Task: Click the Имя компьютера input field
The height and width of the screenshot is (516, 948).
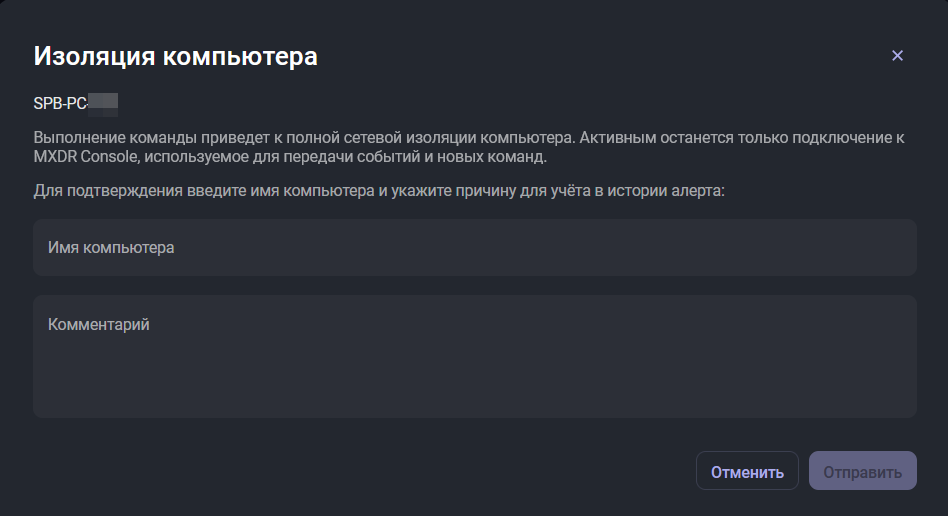Action: click(x=474, y=248)
